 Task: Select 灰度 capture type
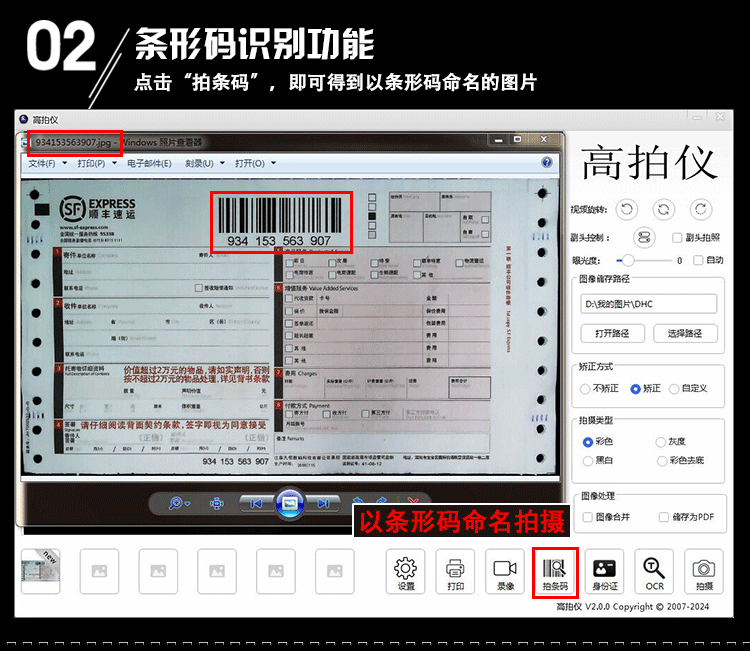661,442
